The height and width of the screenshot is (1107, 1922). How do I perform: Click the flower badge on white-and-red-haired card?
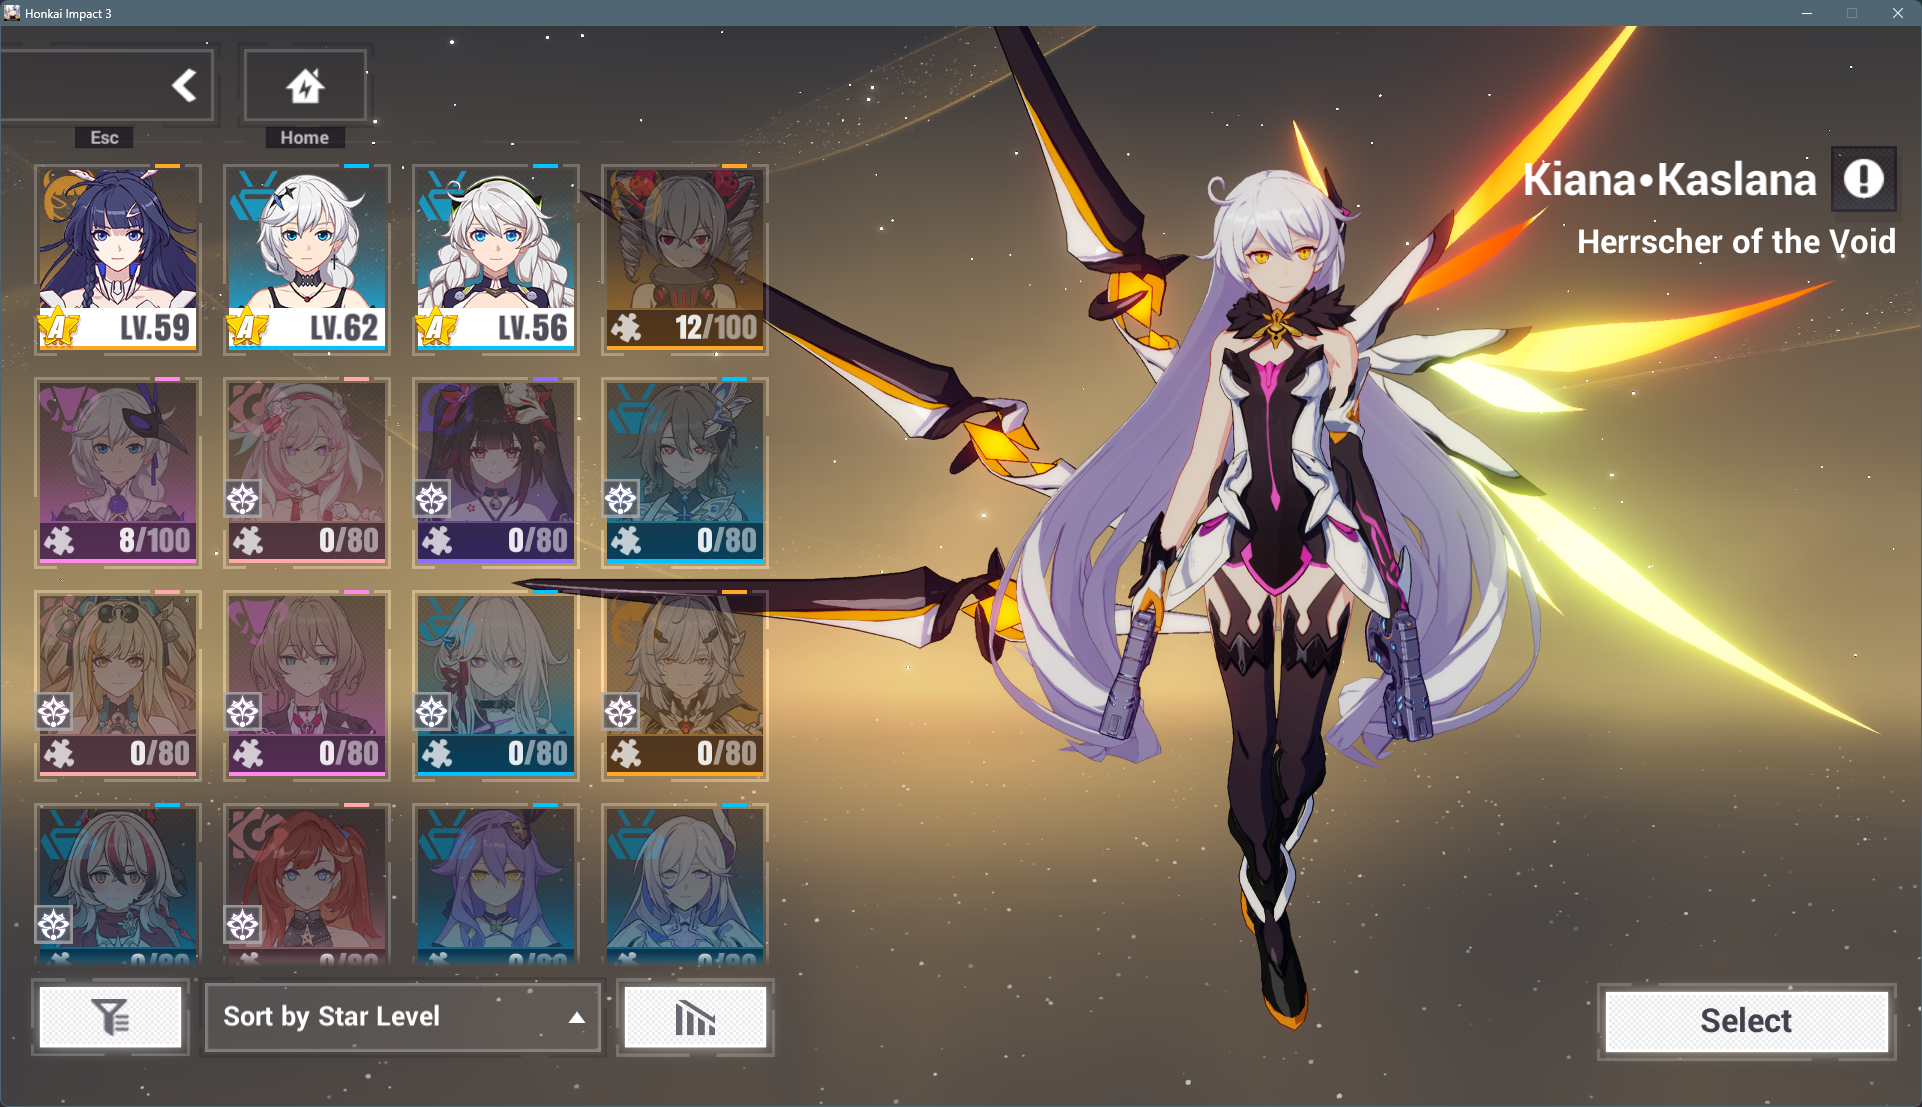point(54,925)
